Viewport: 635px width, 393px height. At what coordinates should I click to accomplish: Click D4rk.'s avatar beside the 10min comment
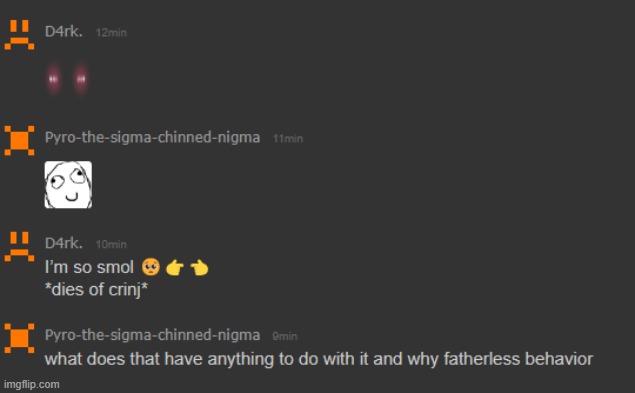tap(19, 247)
